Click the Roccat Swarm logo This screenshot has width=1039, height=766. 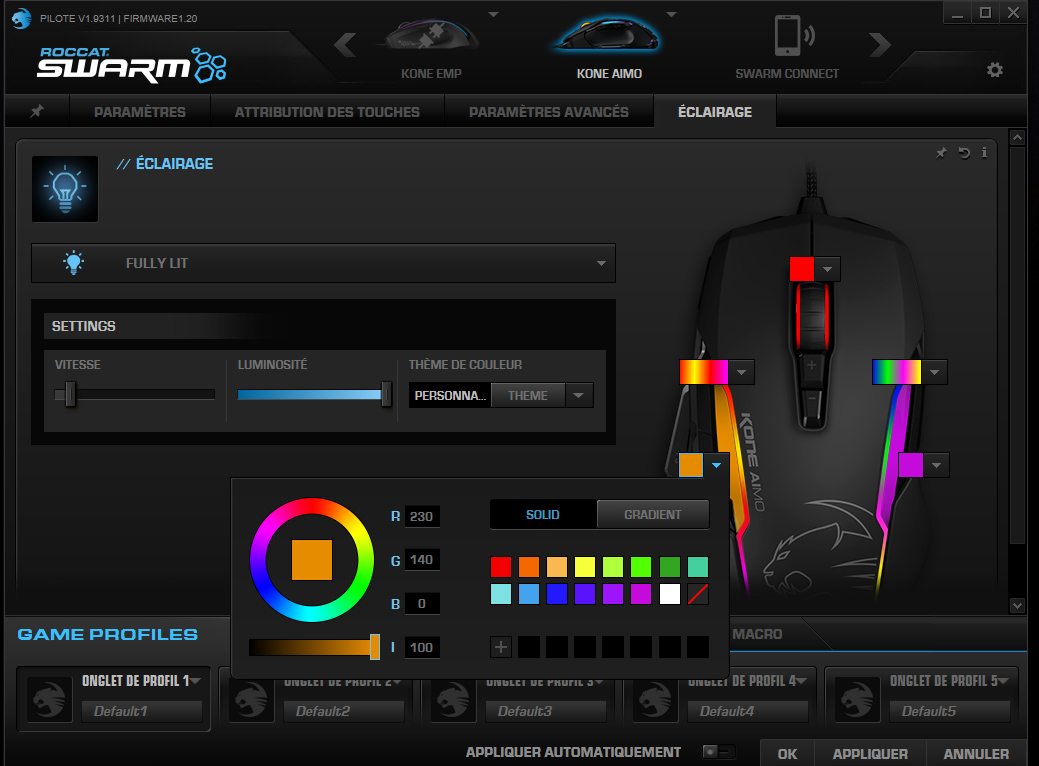point(133,64)
